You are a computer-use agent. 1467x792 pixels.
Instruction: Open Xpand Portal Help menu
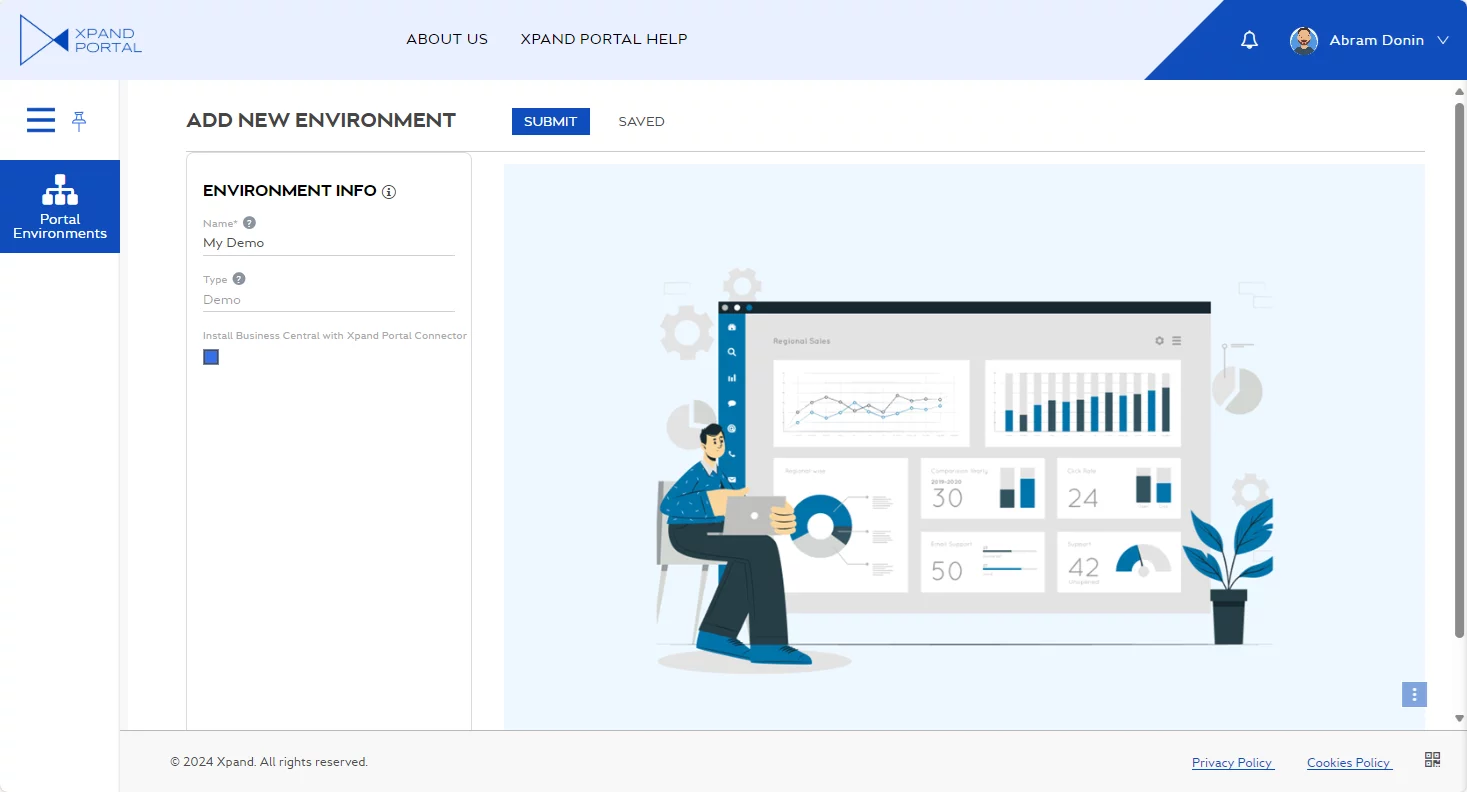click(x=604, y=39)
